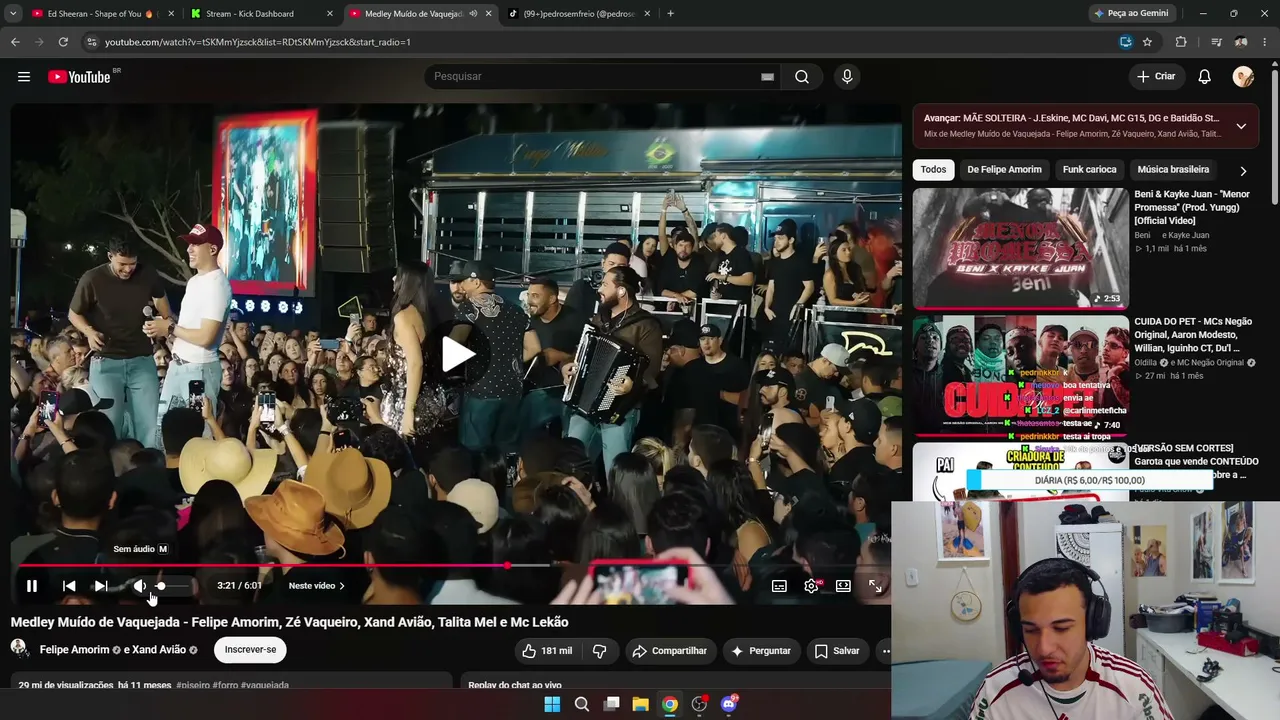Click the #vaquejada hashtag
This screenshot has height=720, width=1280.
265,685
